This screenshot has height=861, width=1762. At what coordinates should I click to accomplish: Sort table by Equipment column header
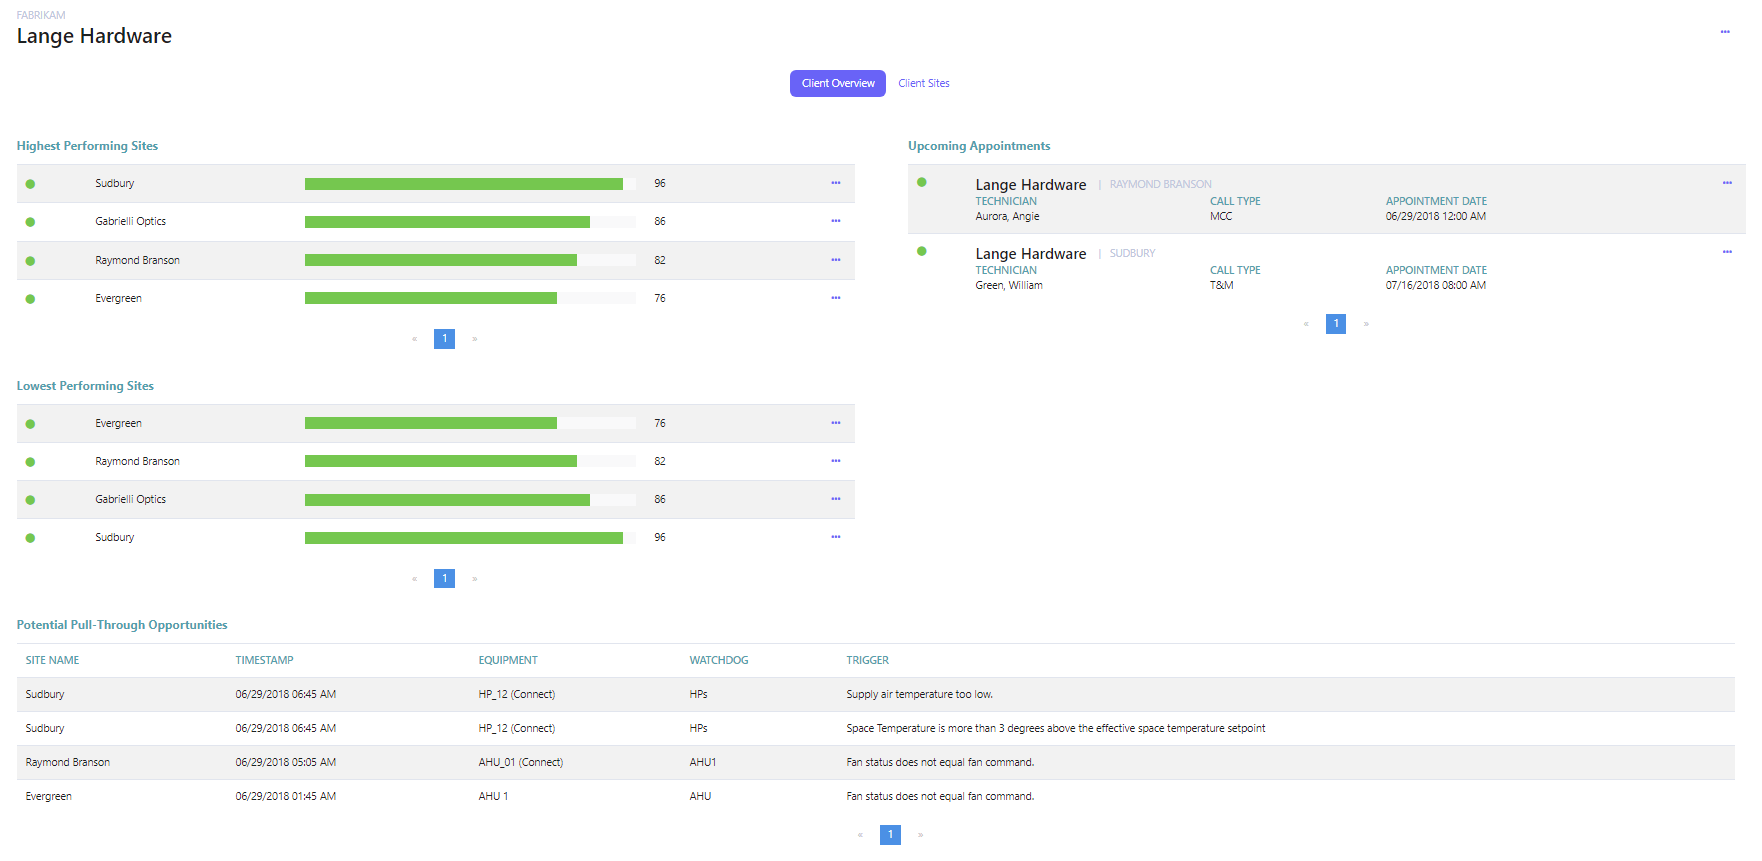pyautogui.click(x=507, y=660)
